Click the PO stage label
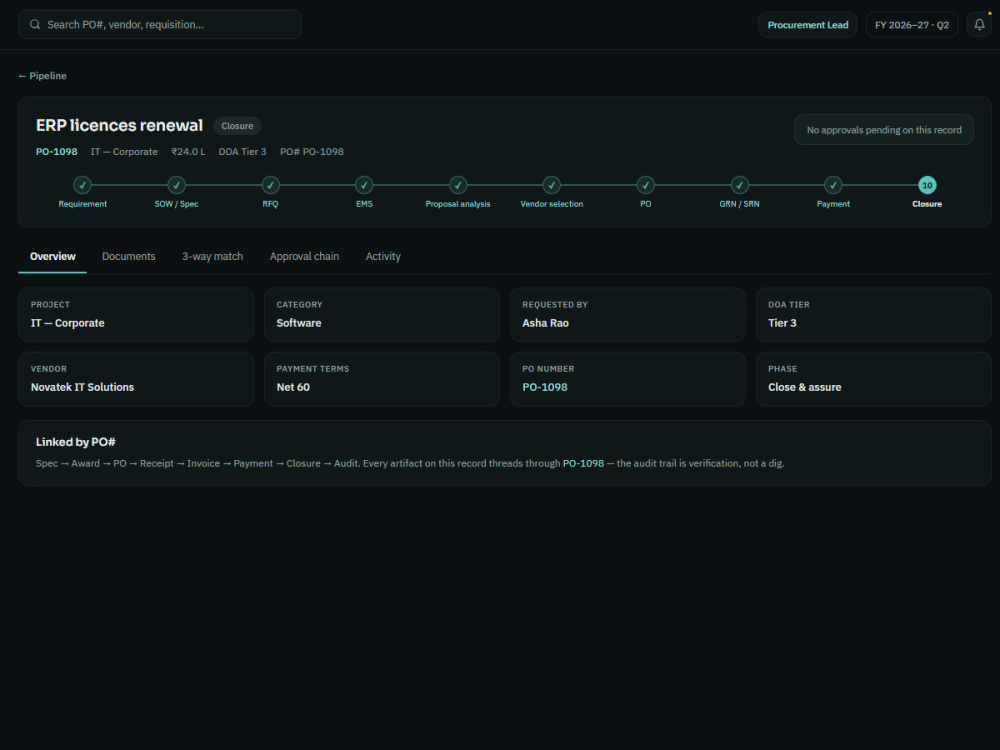Image resolution: width=1000 pixels, height=750 pixels. point(645,204)
